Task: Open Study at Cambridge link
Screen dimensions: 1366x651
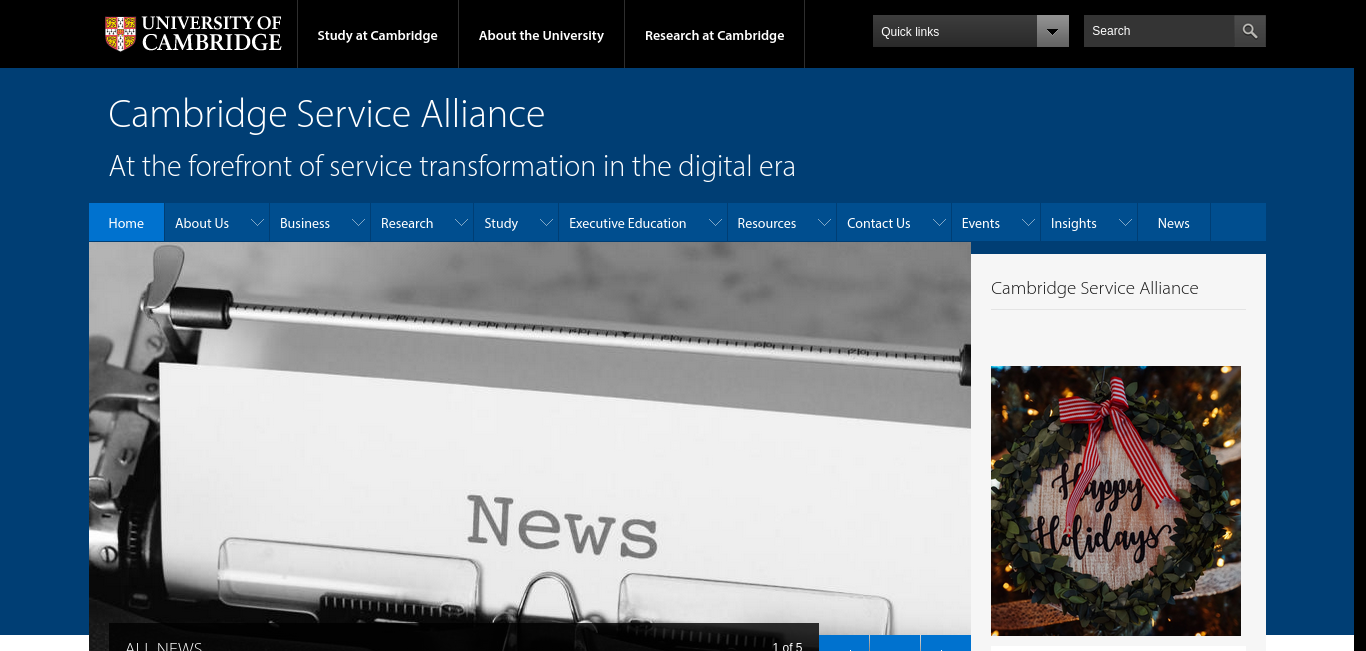Action: [x=378, y=35]
